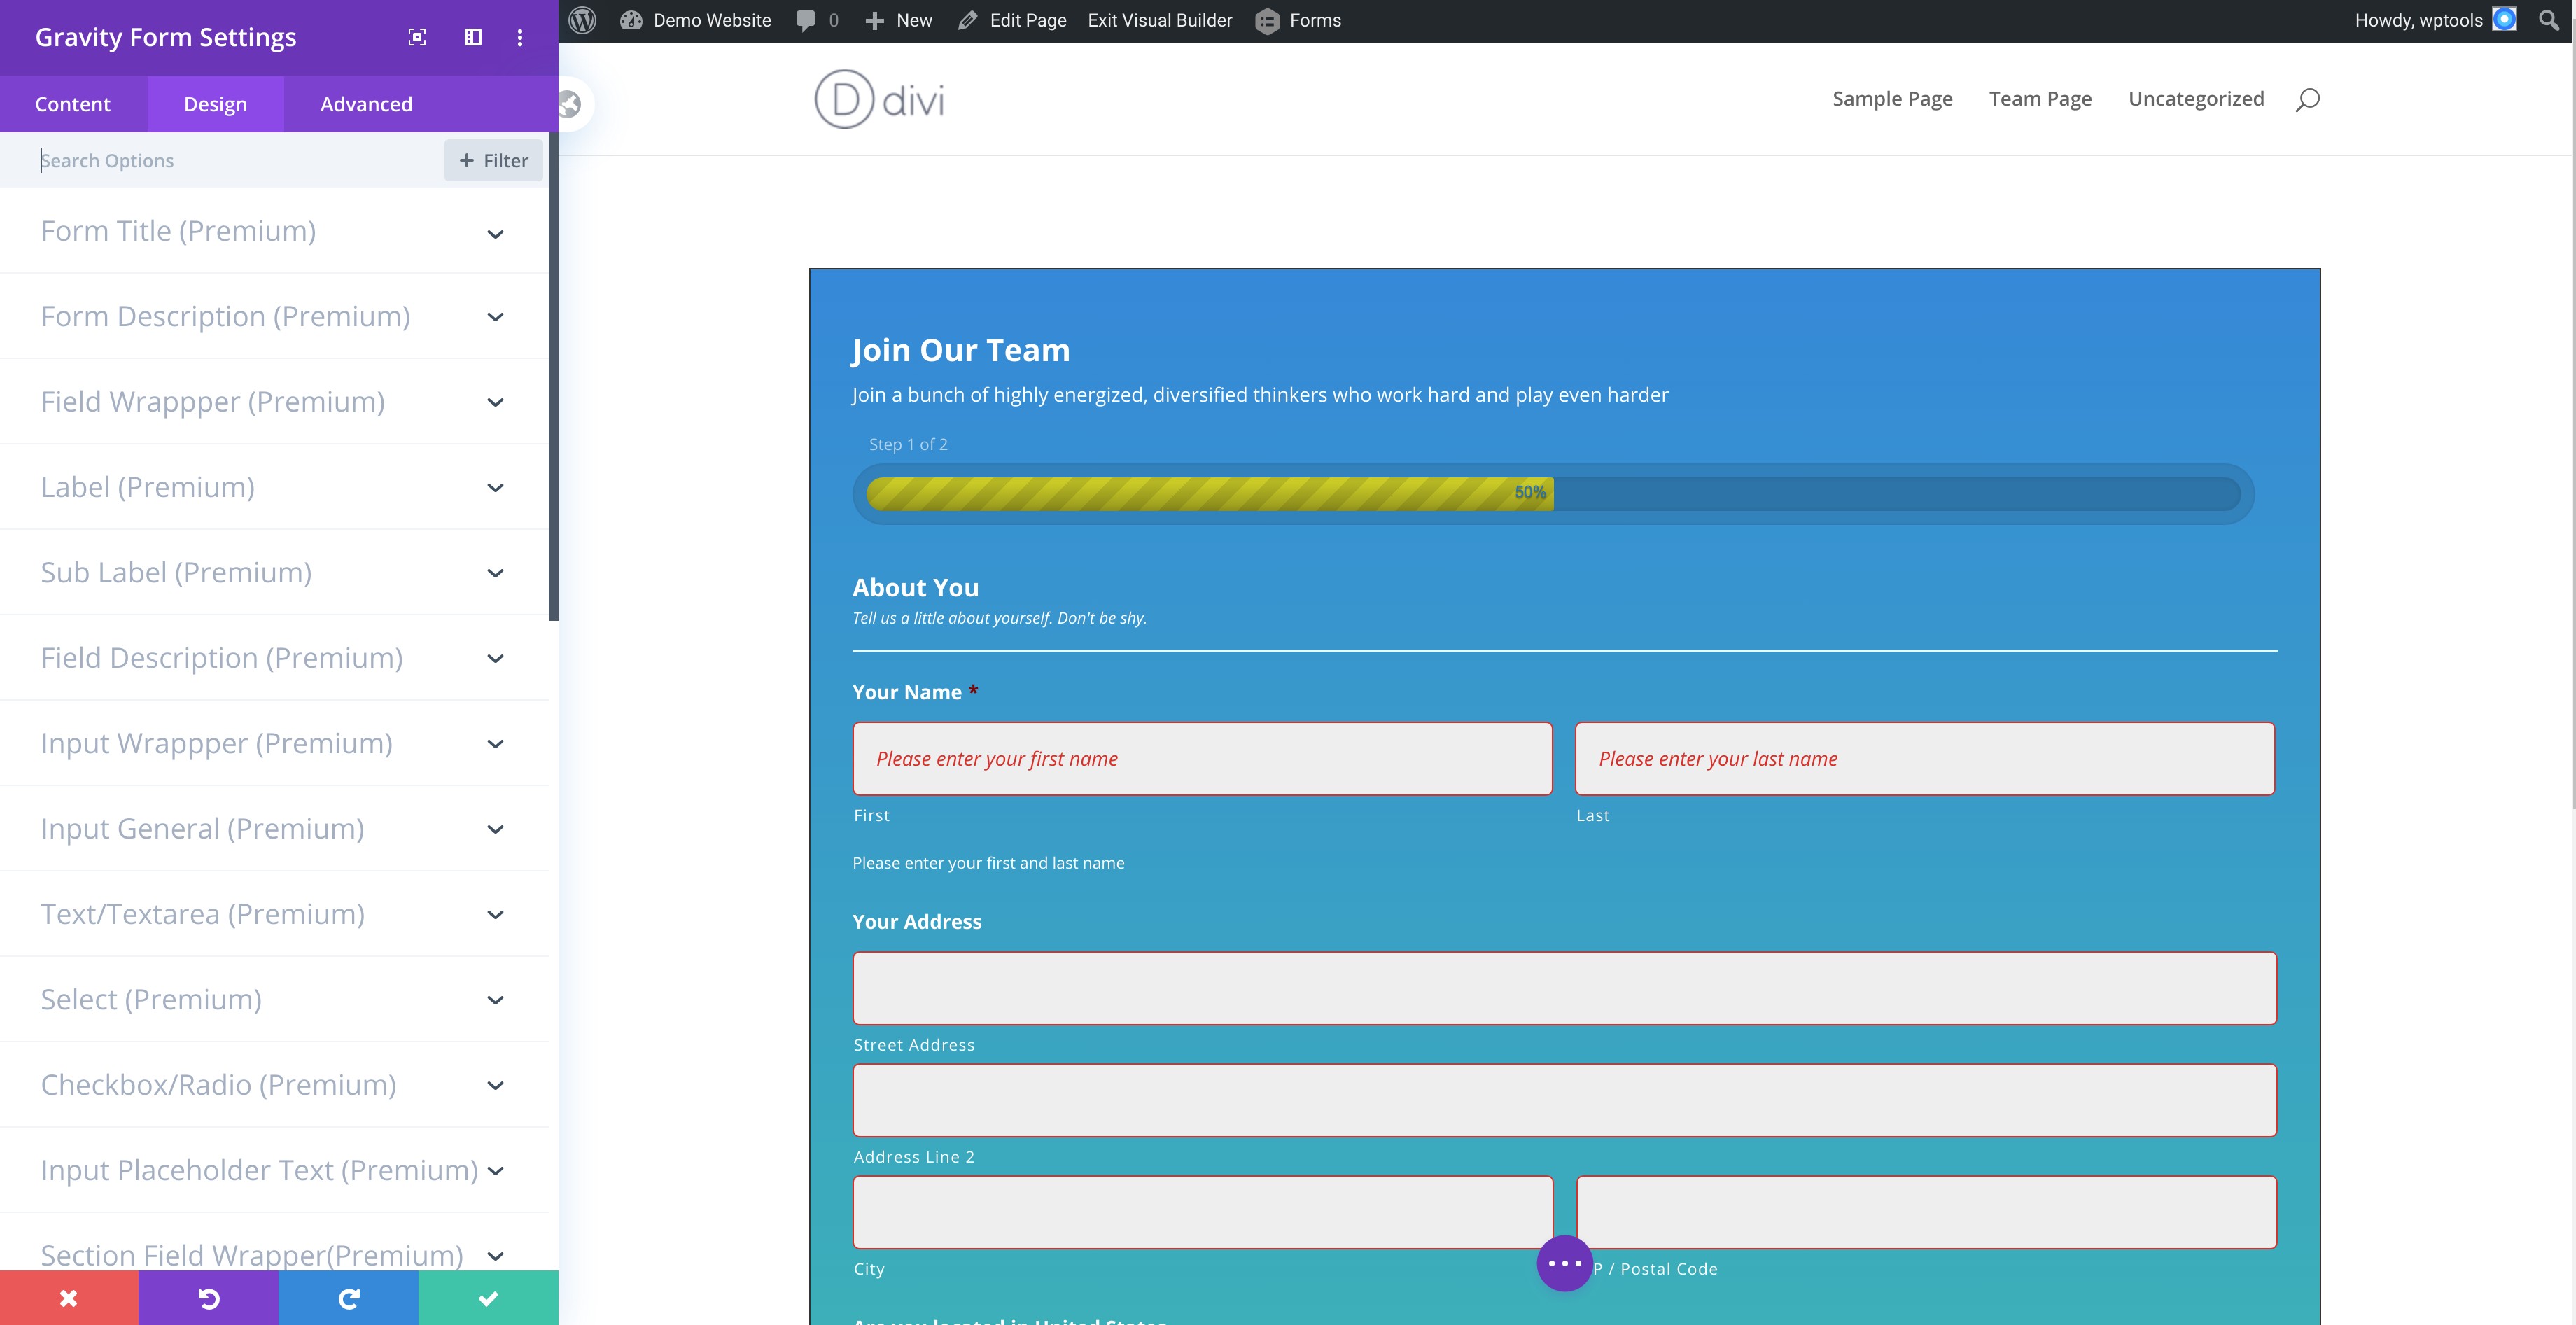The image size is (2576, 1325).
Task: Click the Filter button
Action: [x=493, y=161]
